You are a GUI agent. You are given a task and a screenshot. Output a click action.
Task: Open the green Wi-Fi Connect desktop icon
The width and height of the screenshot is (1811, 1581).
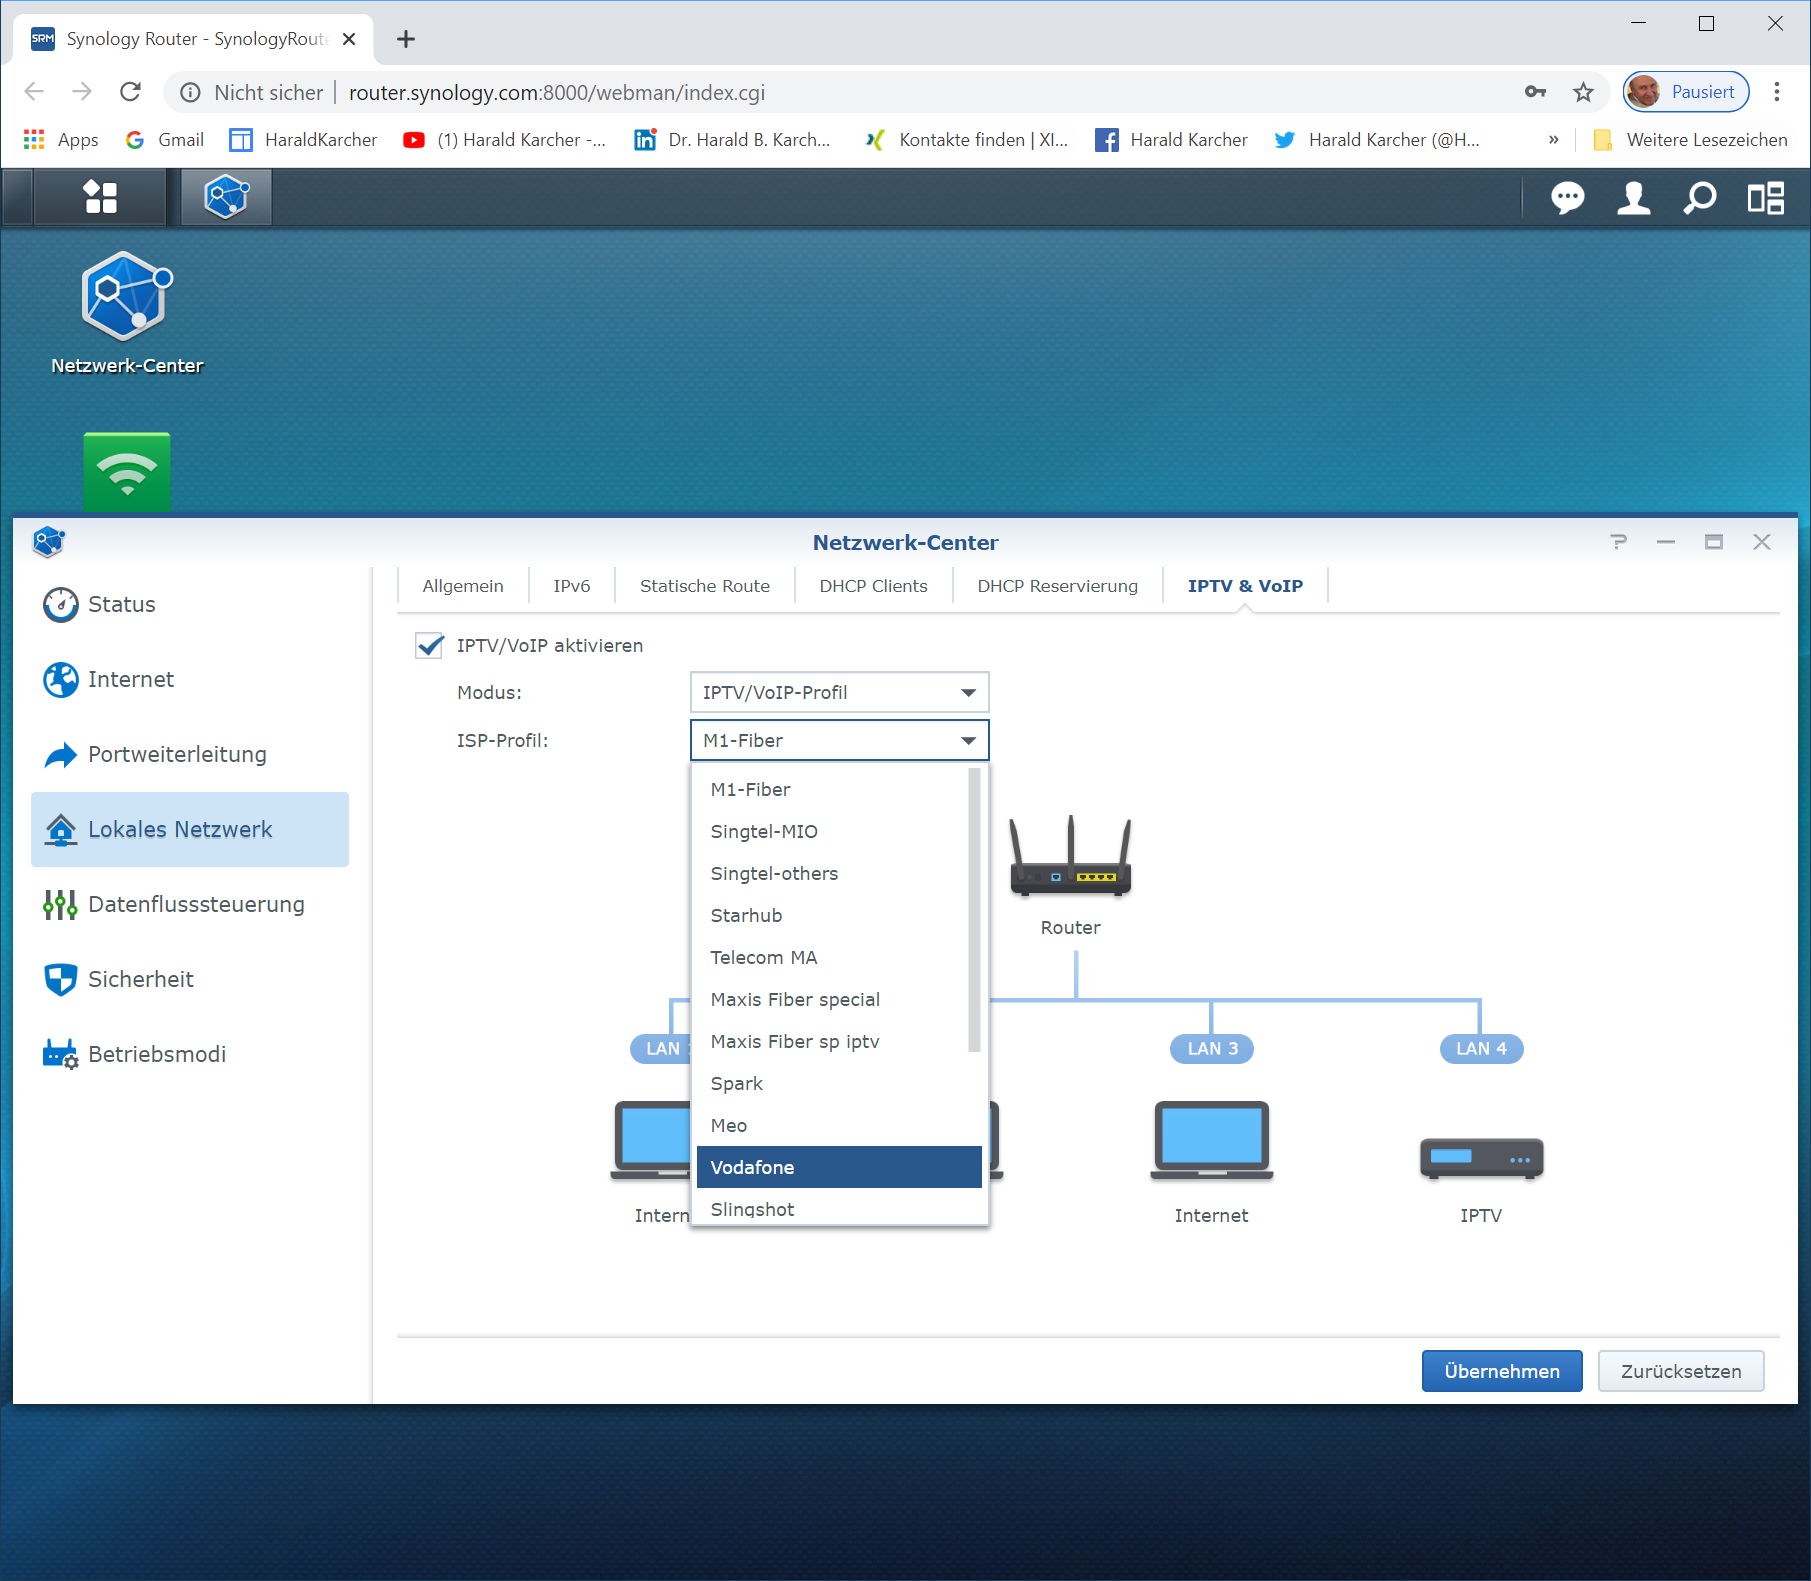127,471
